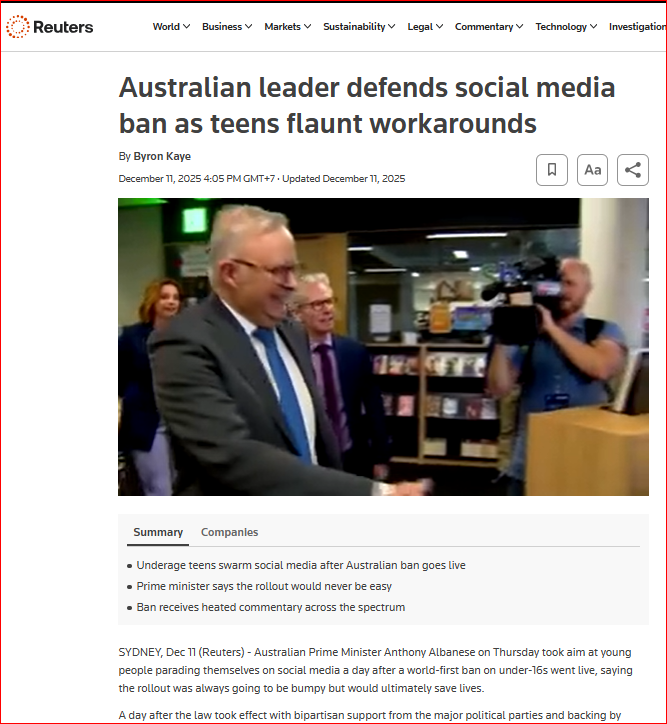Expand the Sustainability dropdown menu
Image resolution: width=667 pixels, height=724 pixels.
[359, 27]
